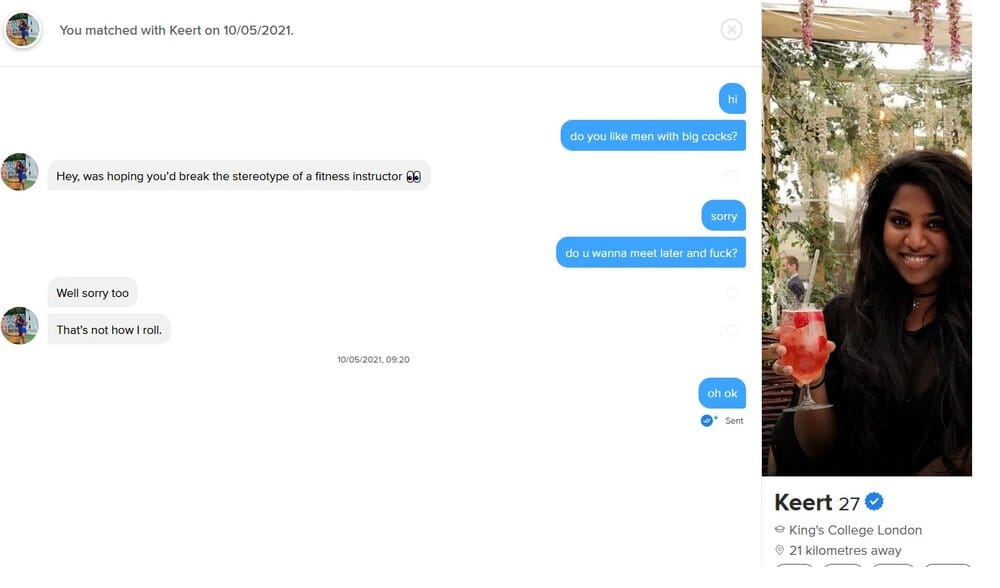The image size is (1000, 588).
Task: Click the "Well sorry too" reply bubble
Action: pos(92,293)
